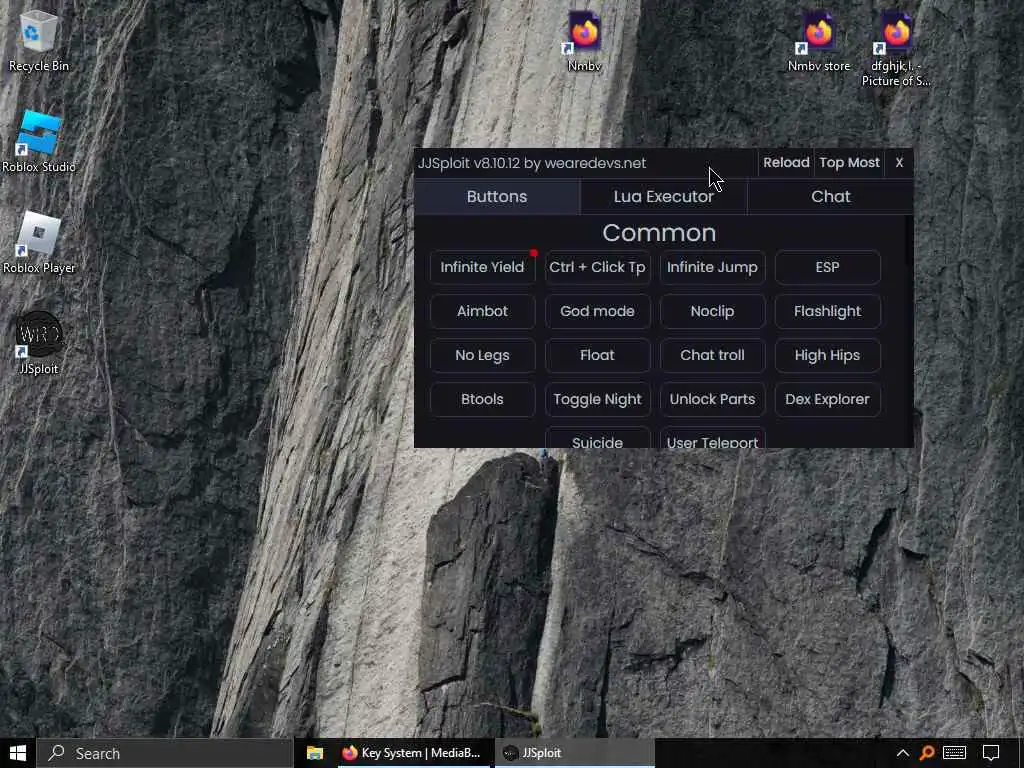1024x768 pixels.
Task: Start Chat troll
Action: pos(712,355)
